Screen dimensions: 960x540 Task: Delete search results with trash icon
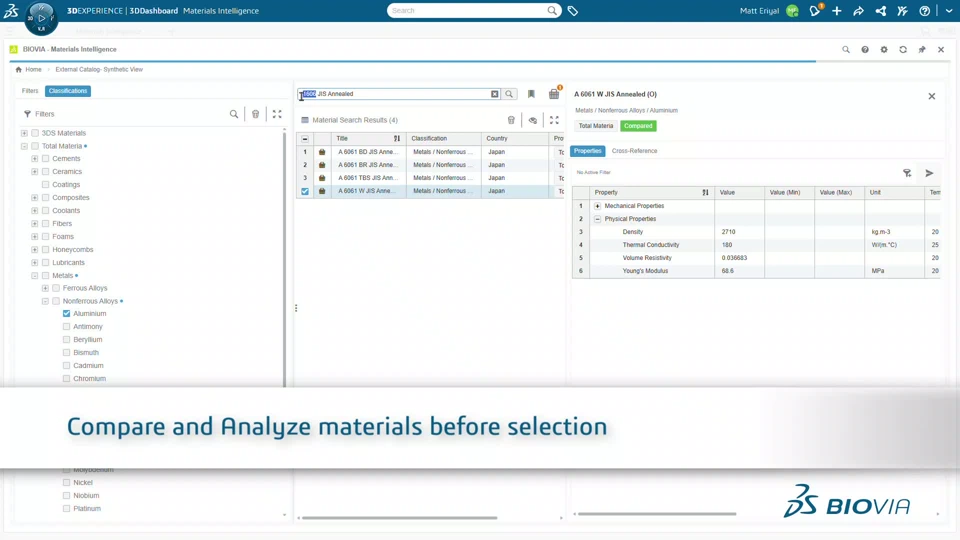pos(511,120)
